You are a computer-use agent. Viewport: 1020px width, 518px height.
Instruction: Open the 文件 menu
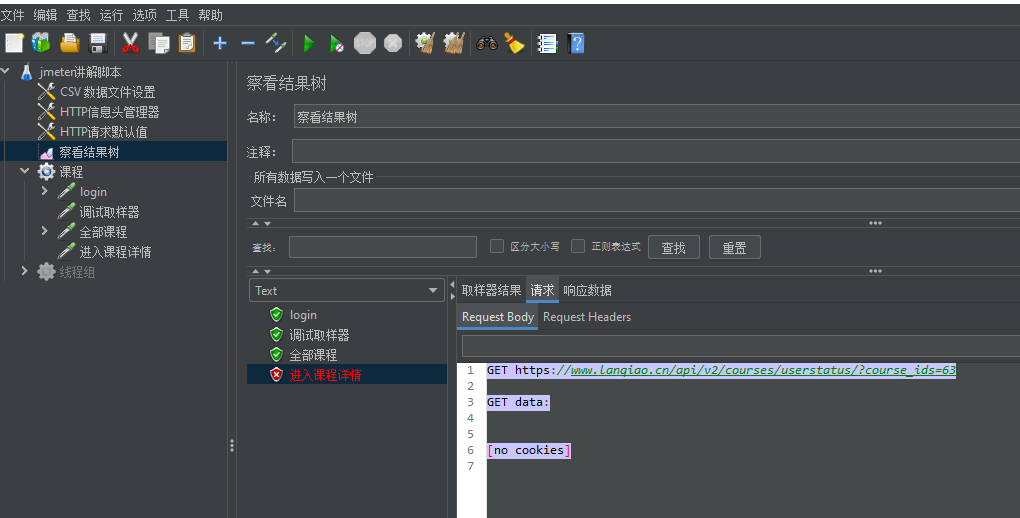coord(12,15)
